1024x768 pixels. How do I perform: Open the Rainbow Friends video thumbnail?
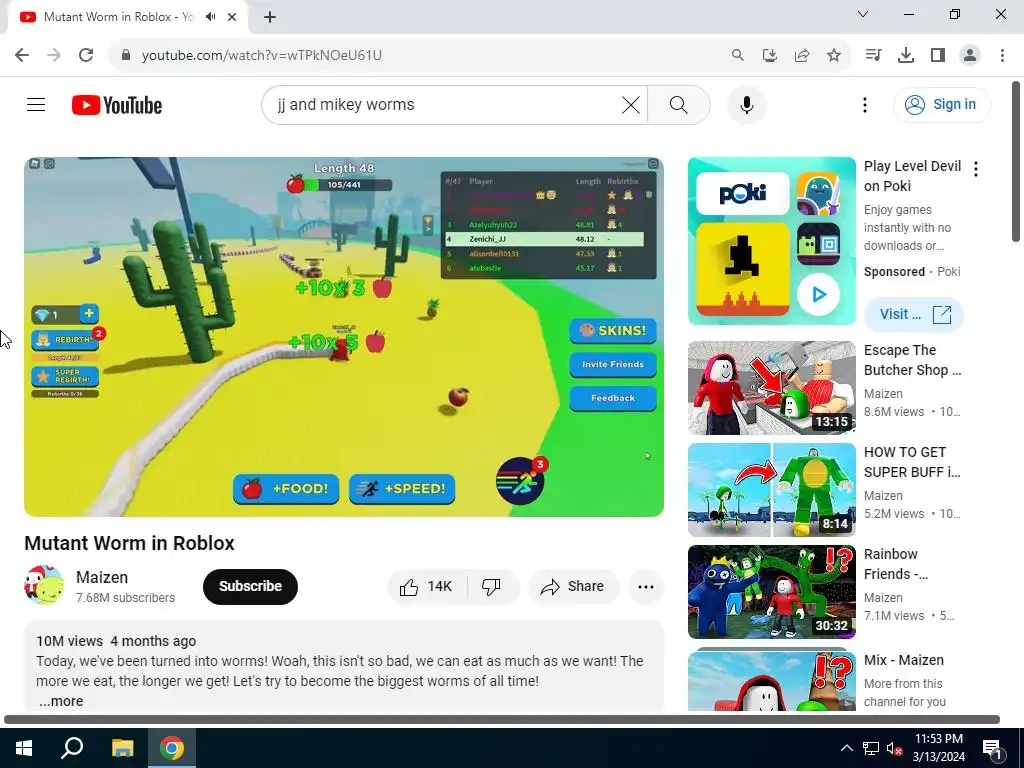coord(771,592)
